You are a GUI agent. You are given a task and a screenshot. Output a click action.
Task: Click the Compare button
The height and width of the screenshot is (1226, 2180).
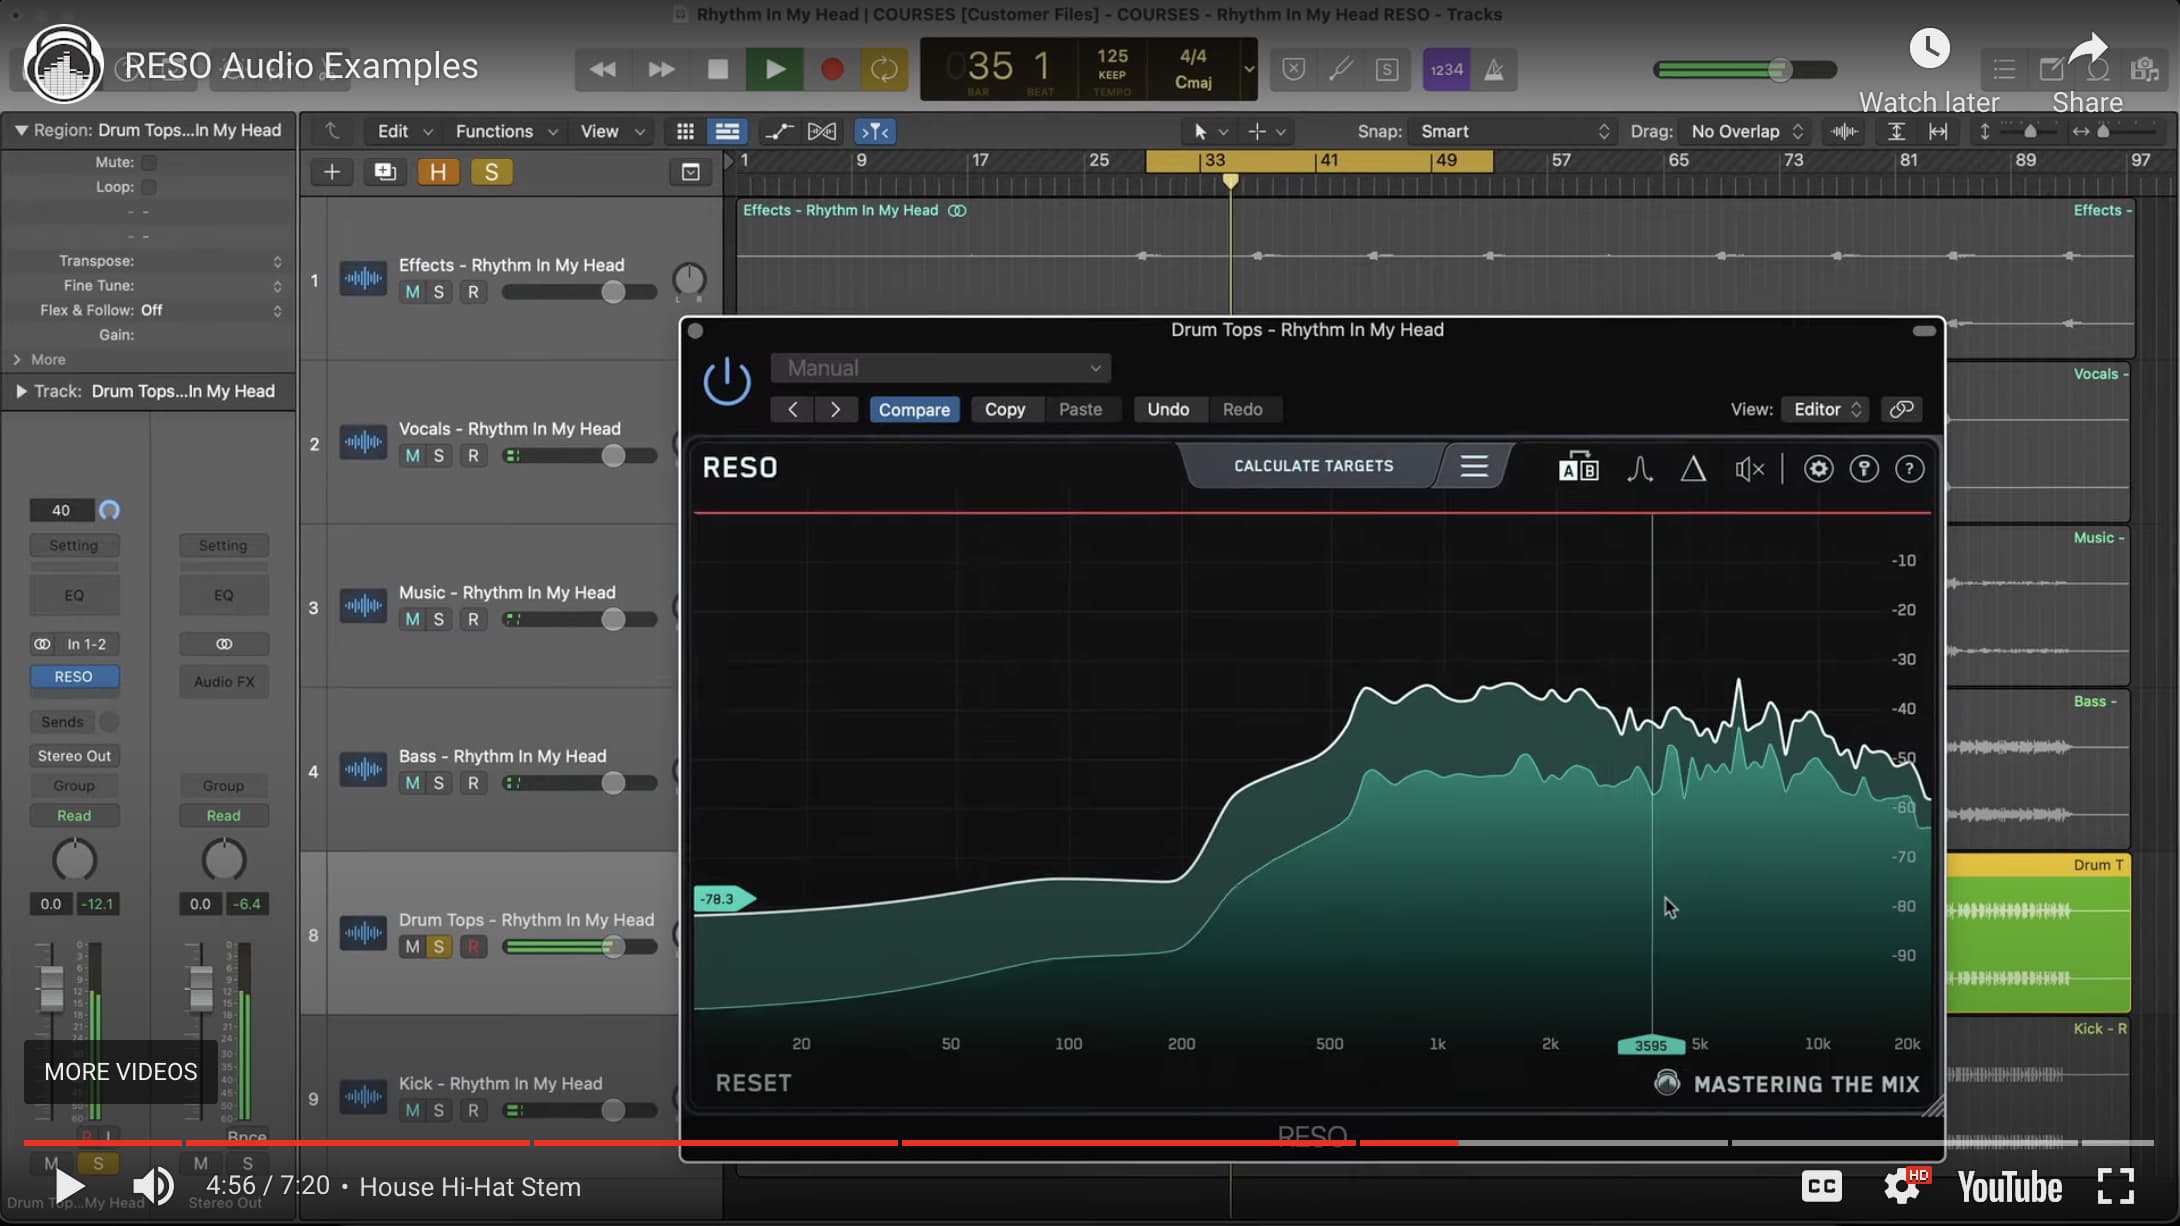click(x=914, y=409)
